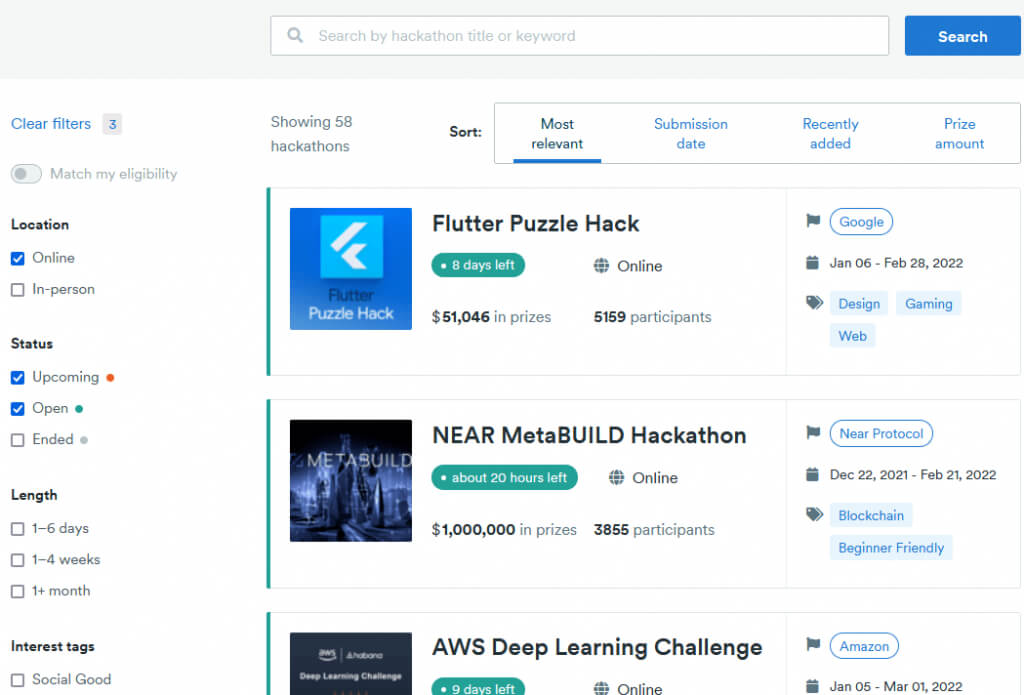Screen dimensions: 1024x695
Task: Focus the hackathon title or keyword search field
Action: click(579, 36)
